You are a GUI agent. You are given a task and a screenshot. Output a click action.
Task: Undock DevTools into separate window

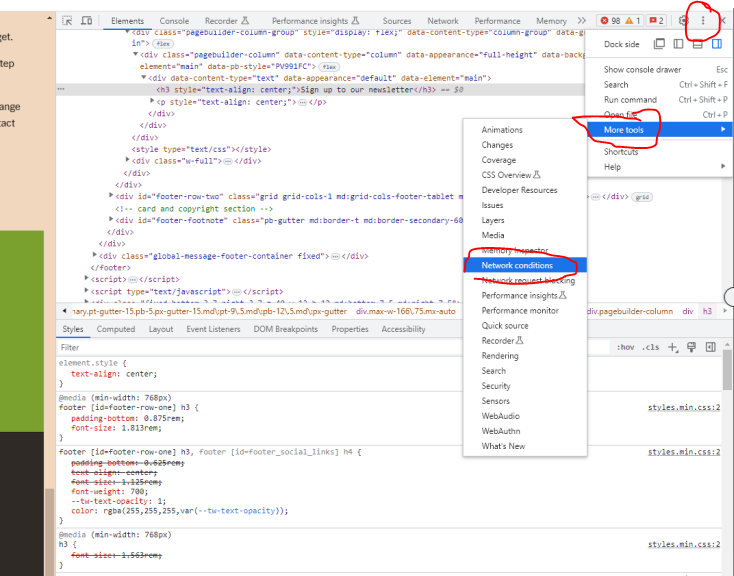pyautogui.click(x=659, y=44)
